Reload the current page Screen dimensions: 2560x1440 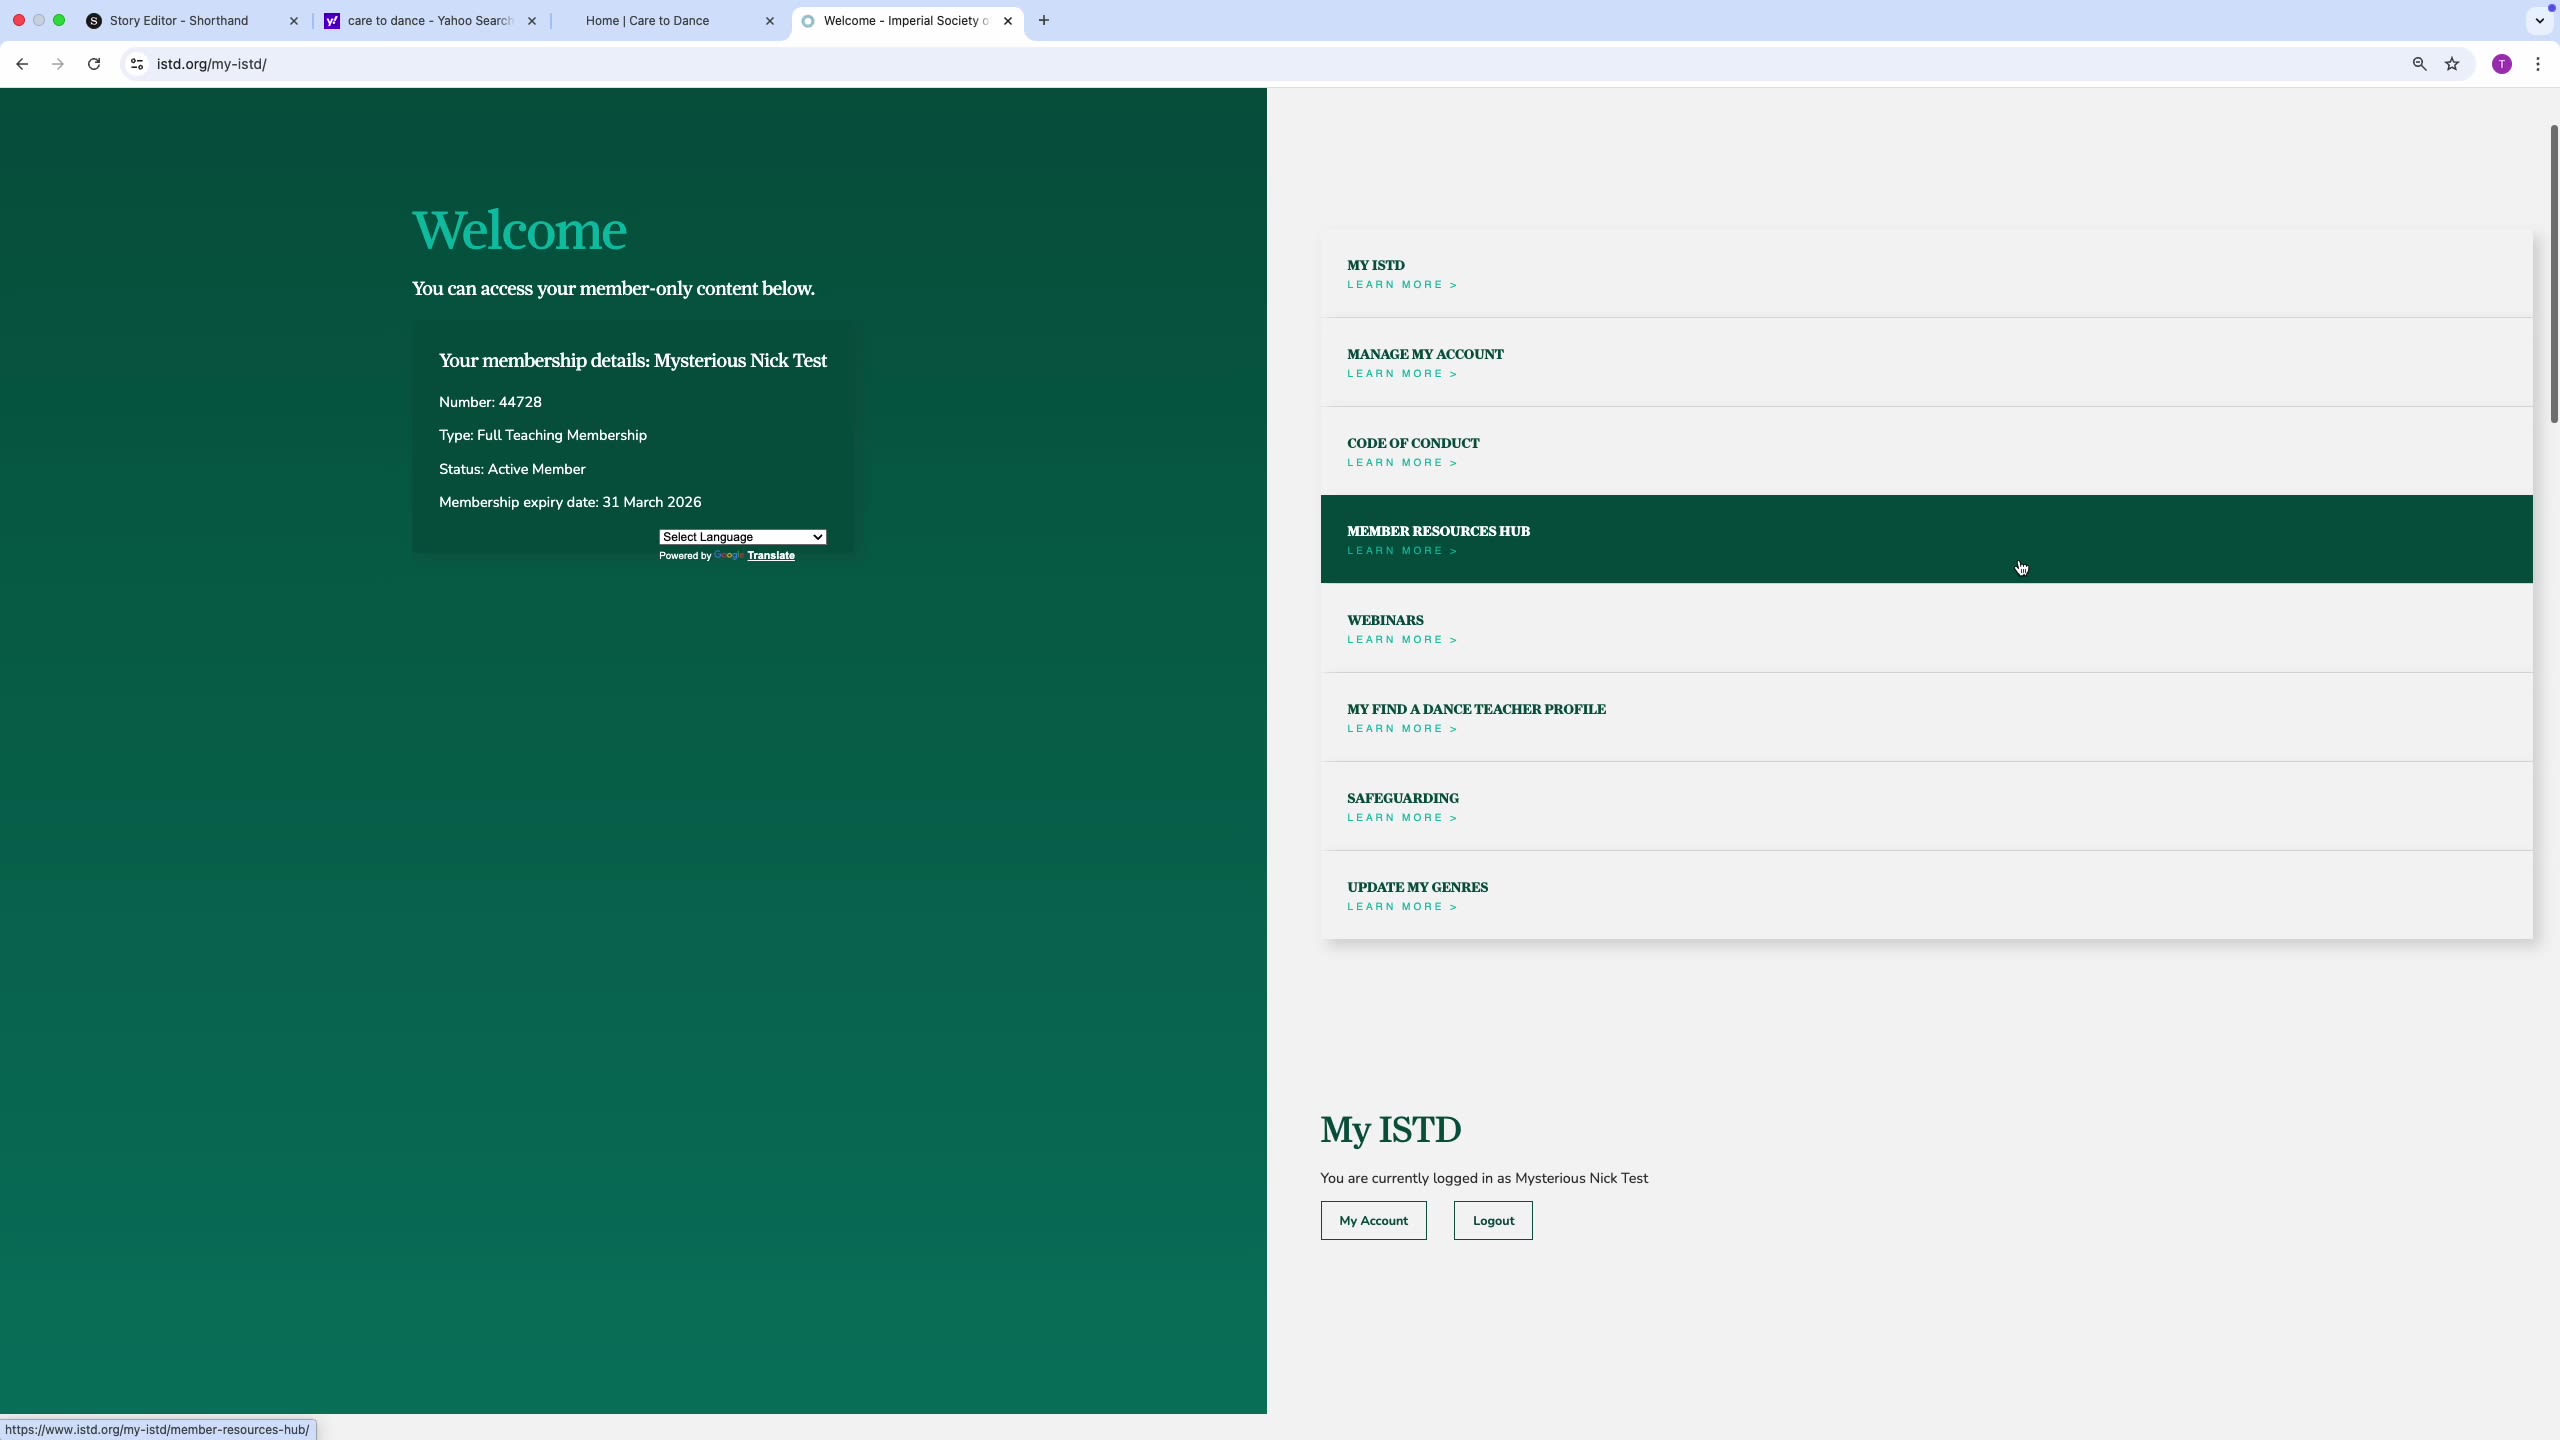point(94,64)
